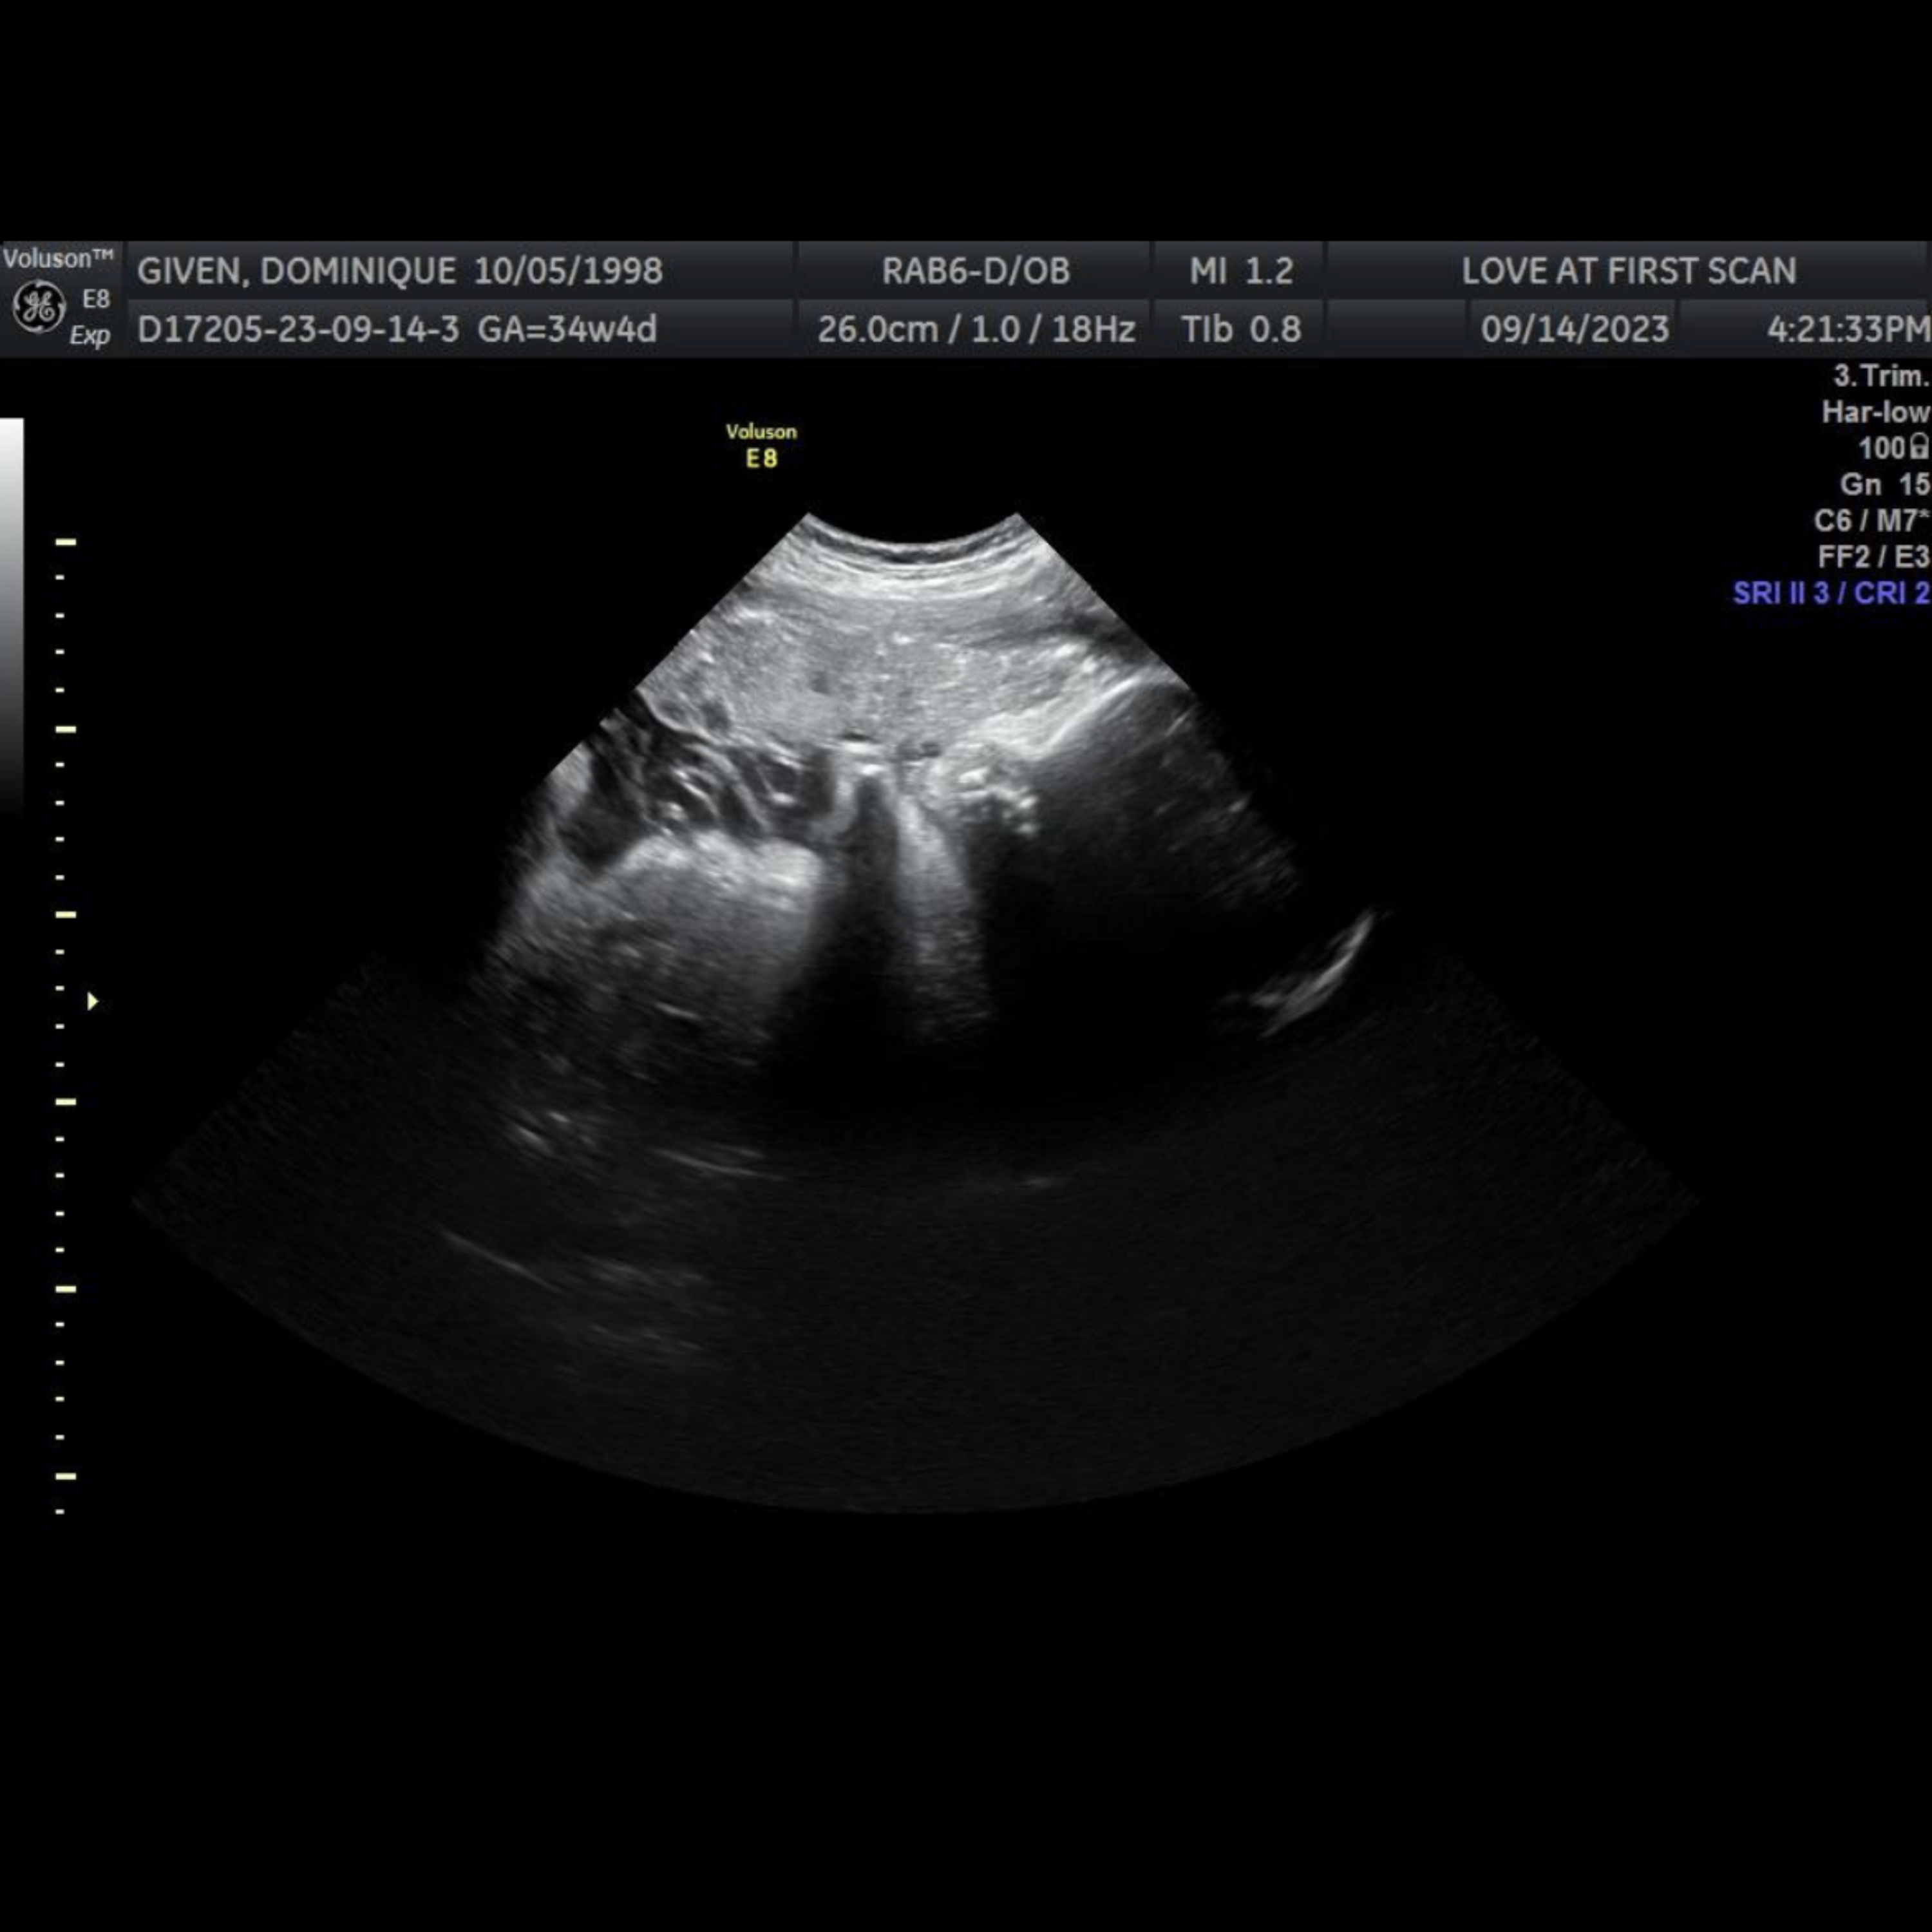The height and width of the screenshot is (1932, 1932).
Task: Click the top depth scale tick mark
Action: coord(66,542)
